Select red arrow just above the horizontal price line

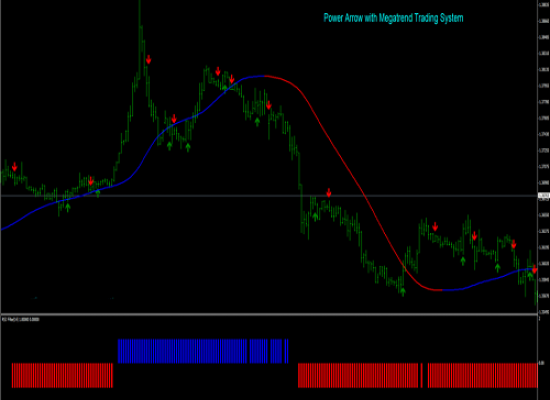click(329, 193)
